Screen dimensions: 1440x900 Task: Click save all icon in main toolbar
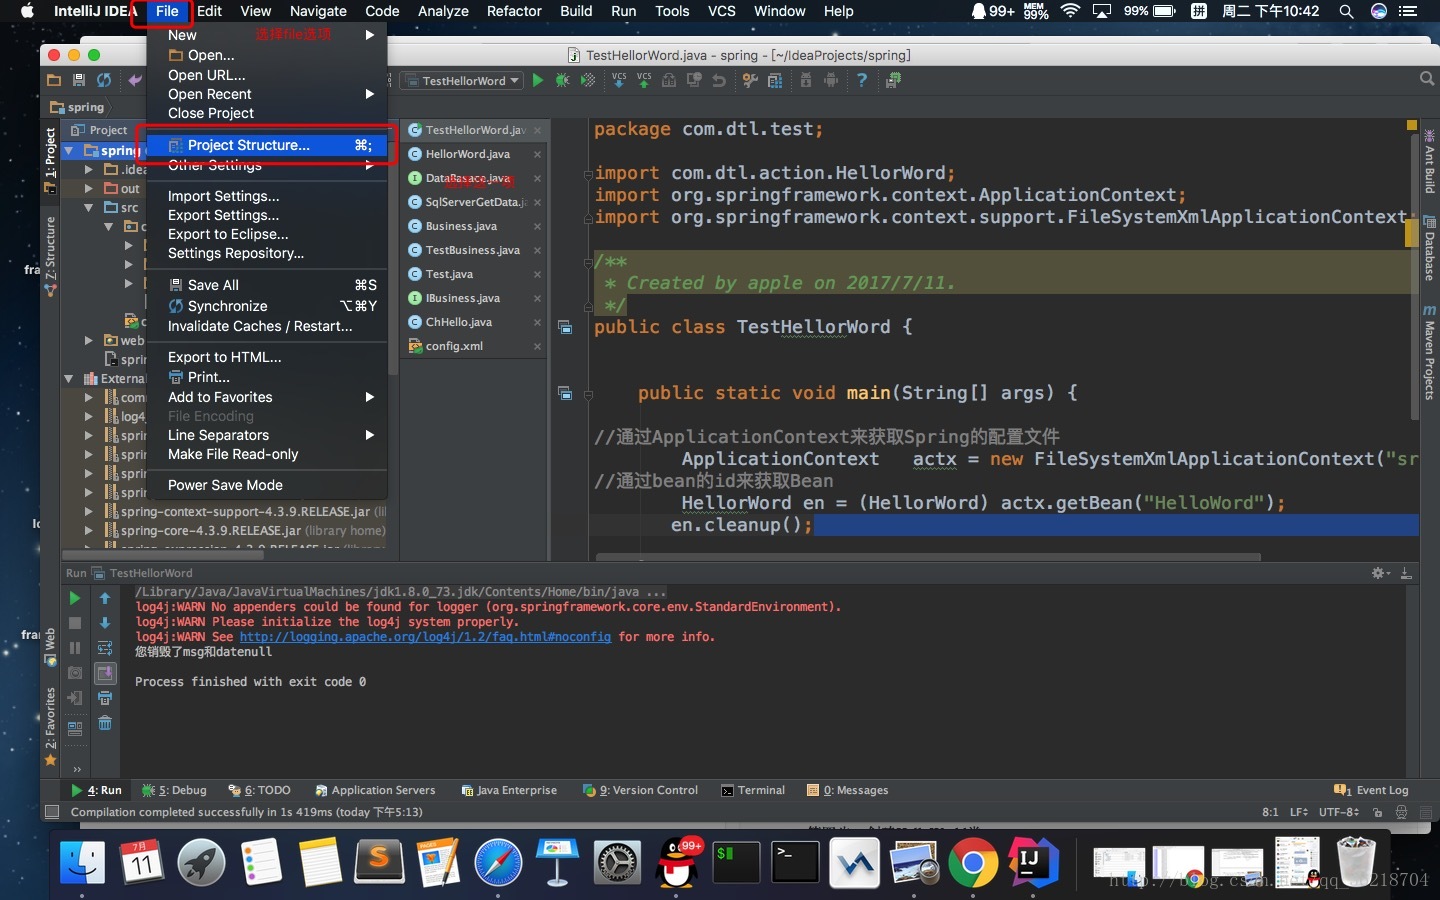coord(79,80)
